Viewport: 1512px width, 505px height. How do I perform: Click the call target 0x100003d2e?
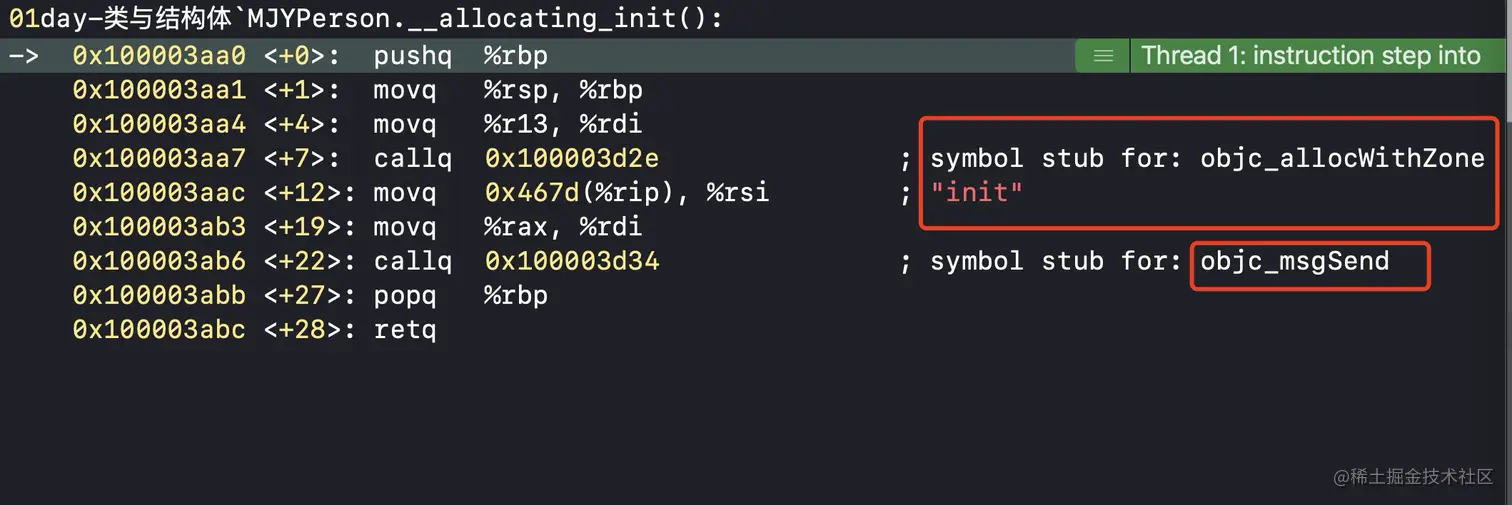click(571, 158)
